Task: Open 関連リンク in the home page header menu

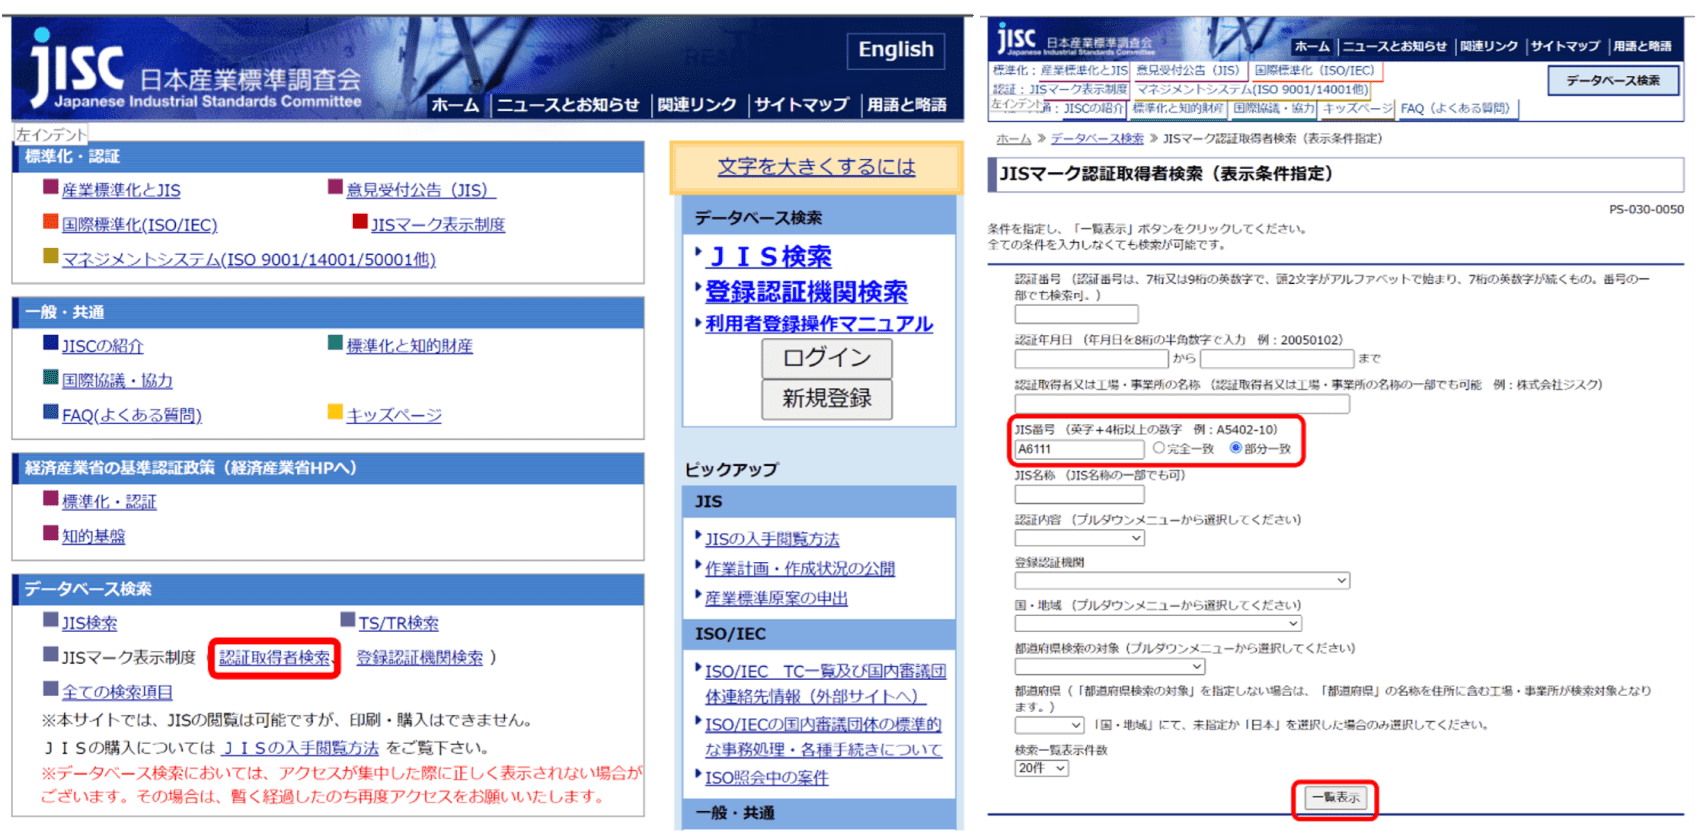Action: (x=697, y=105)
